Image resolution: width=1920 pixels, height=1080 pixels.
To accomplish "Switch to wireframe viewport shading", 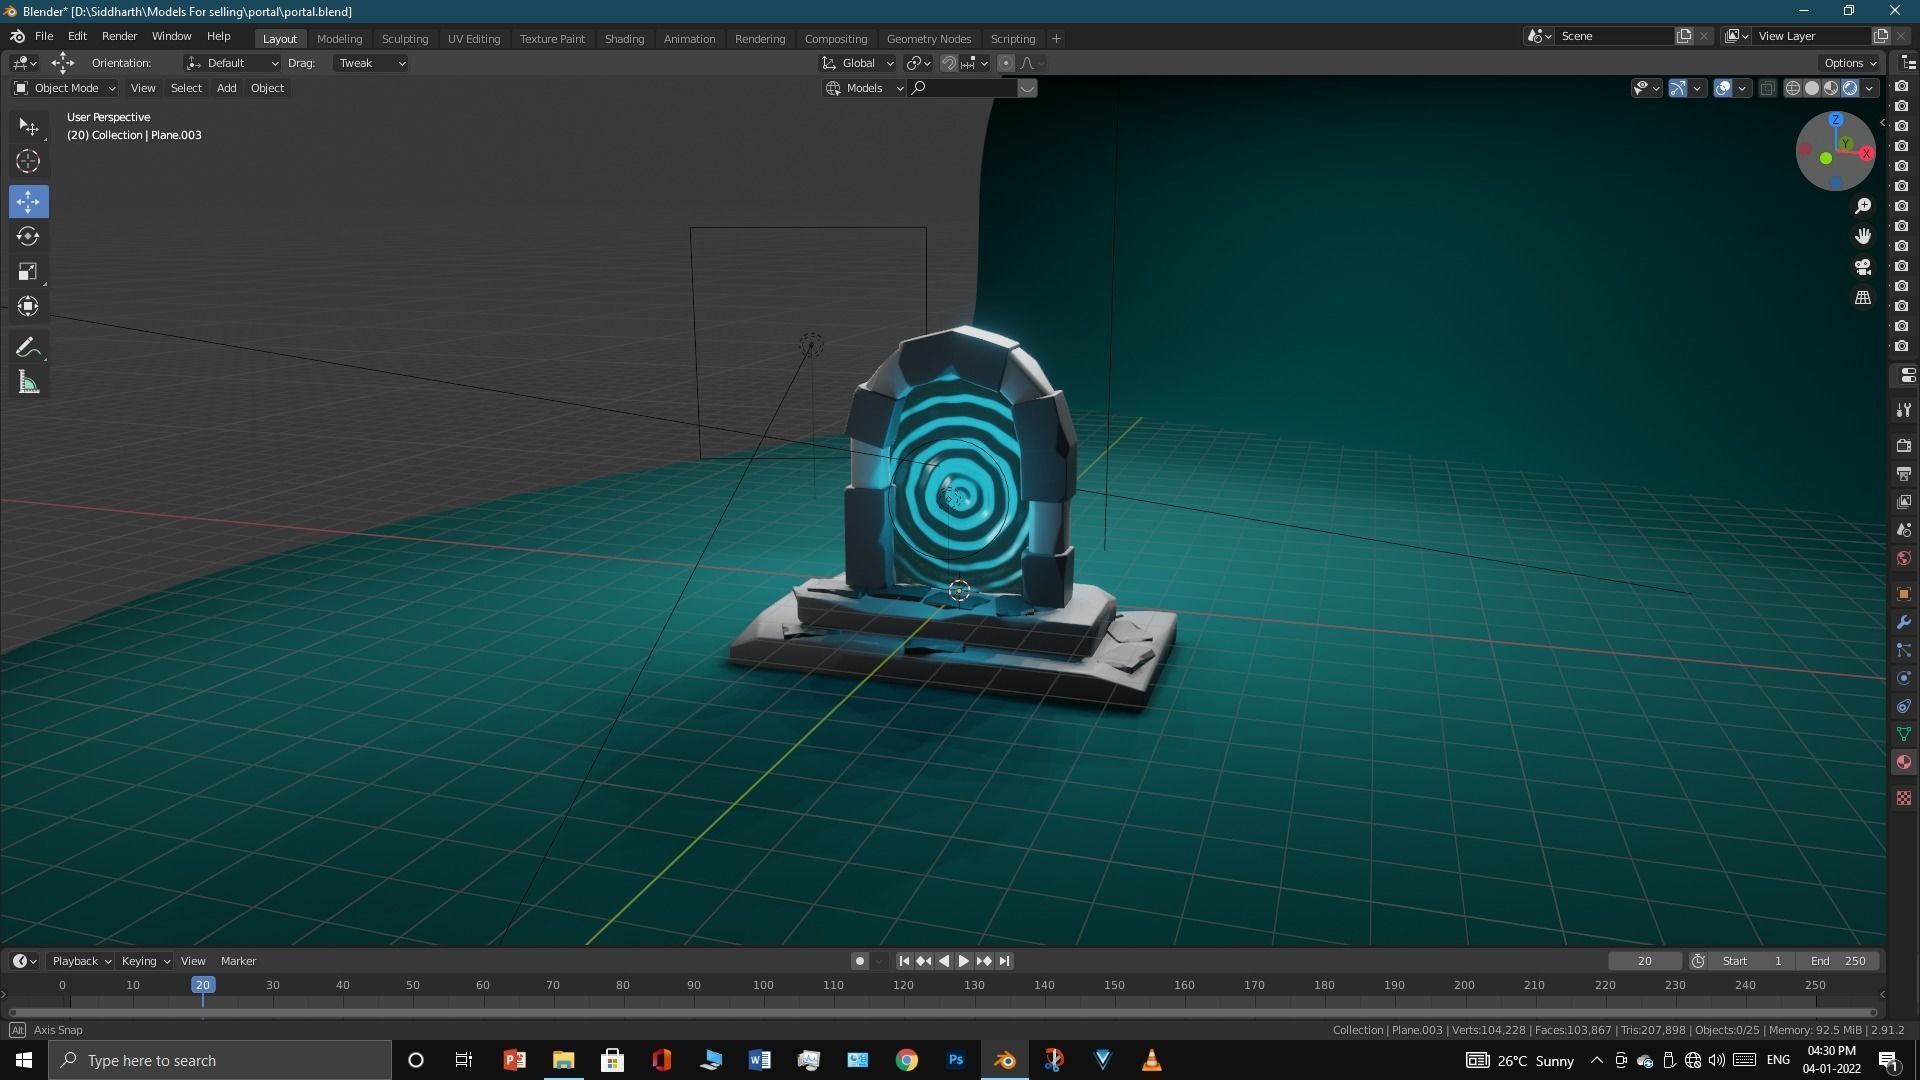I will point(1793,88).
